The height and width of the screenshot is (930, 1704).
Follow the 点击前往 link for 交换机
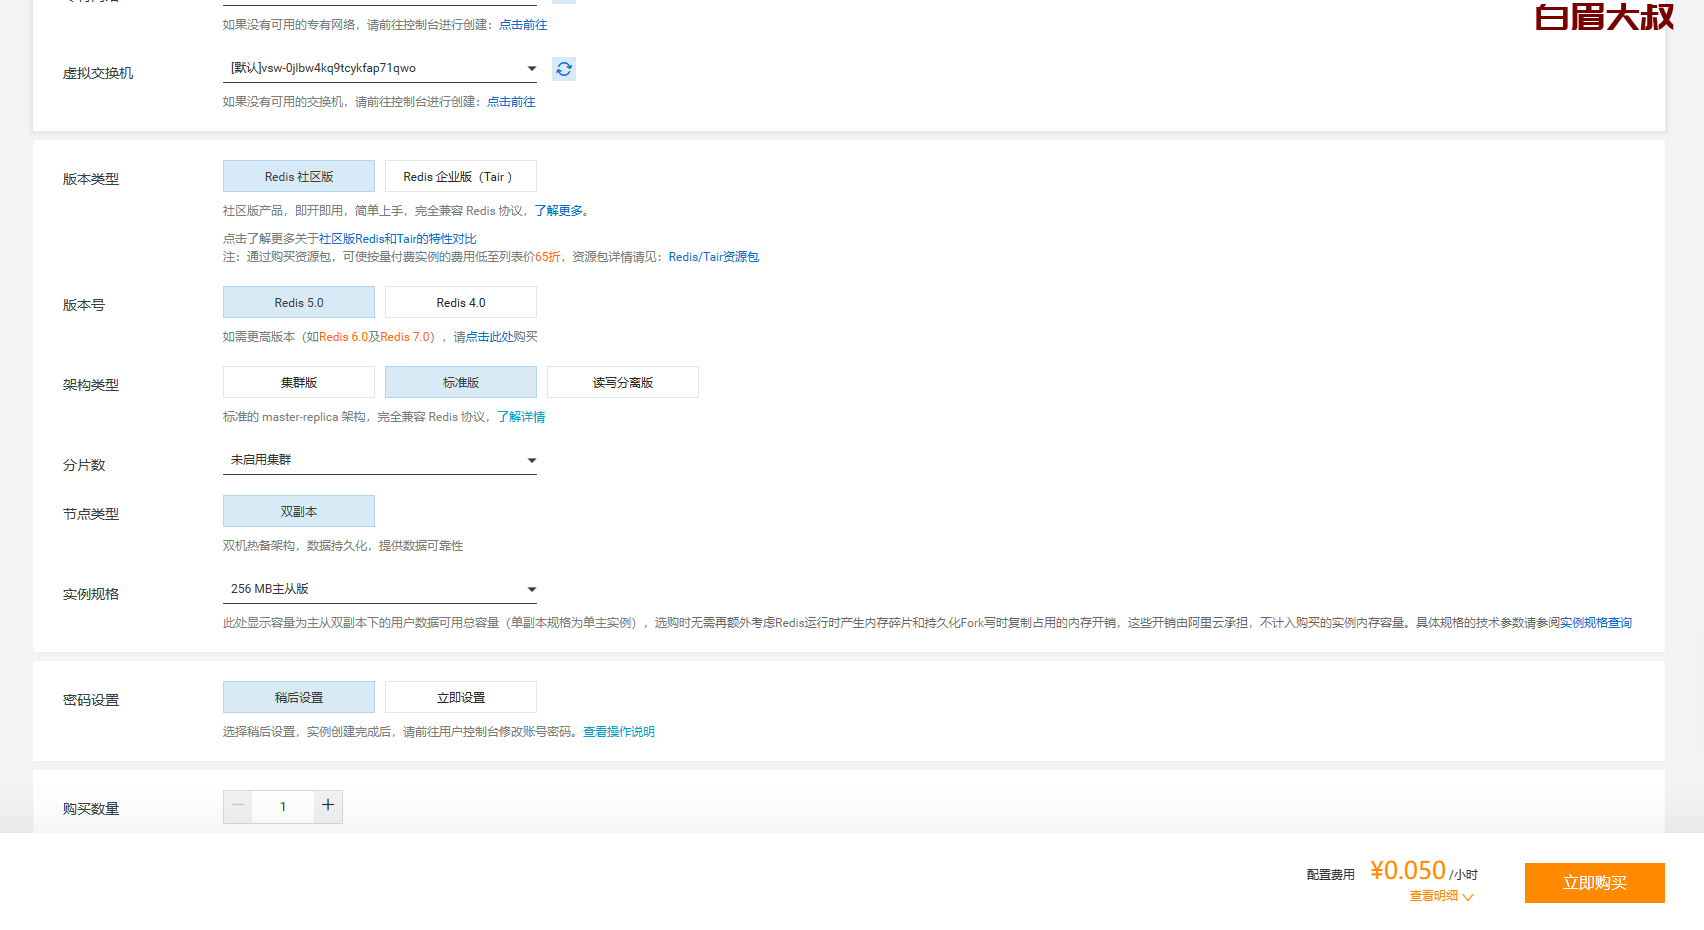(x=511, y=102)
